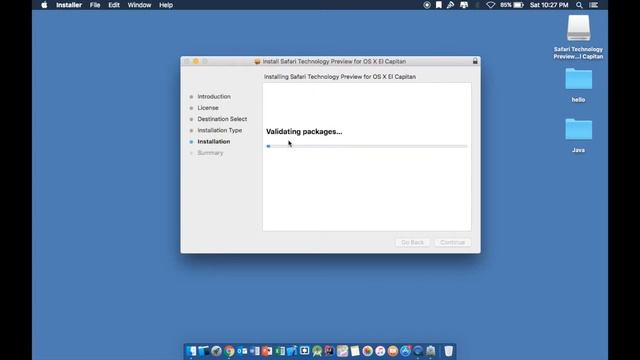Image resolution: width=640 pixels, height=360 pixels.
Task: Open Finder from the dock
Action: [191, 351]
